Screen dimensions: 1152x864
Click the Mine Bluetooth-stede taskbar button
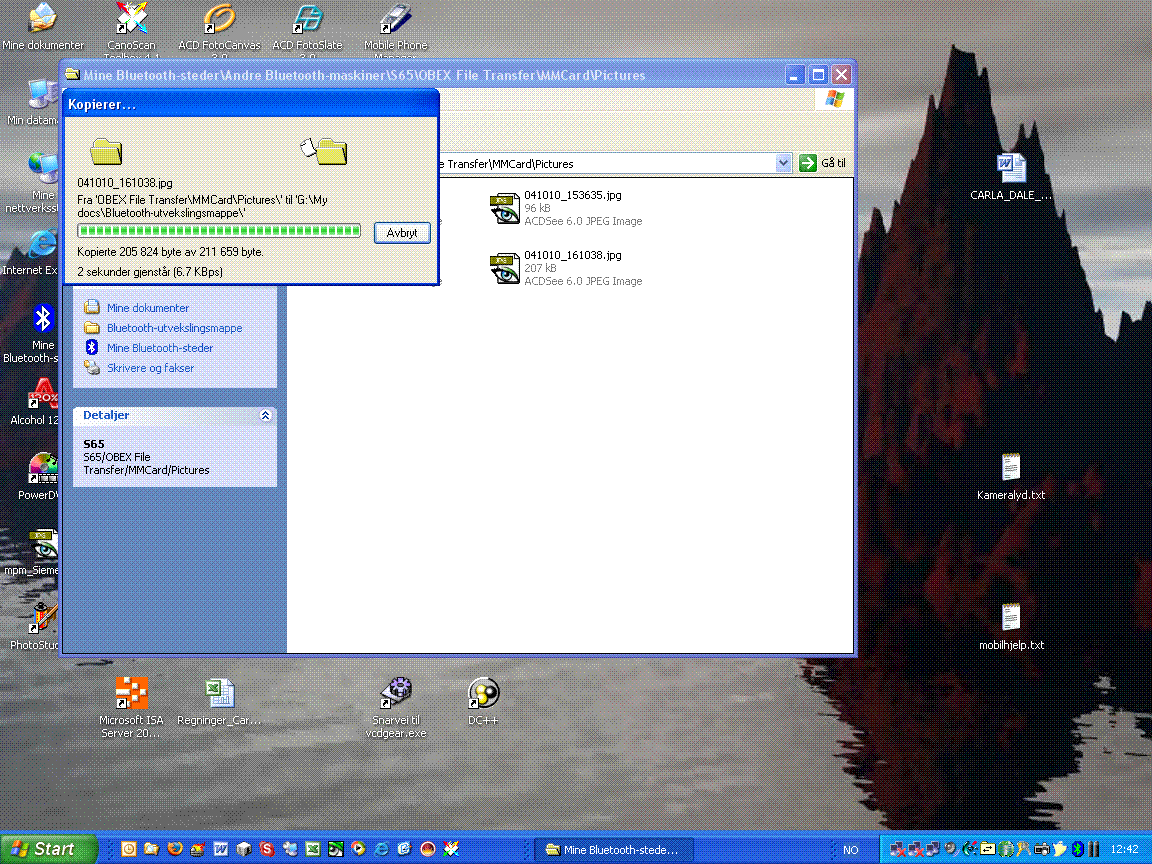(613, 849)
